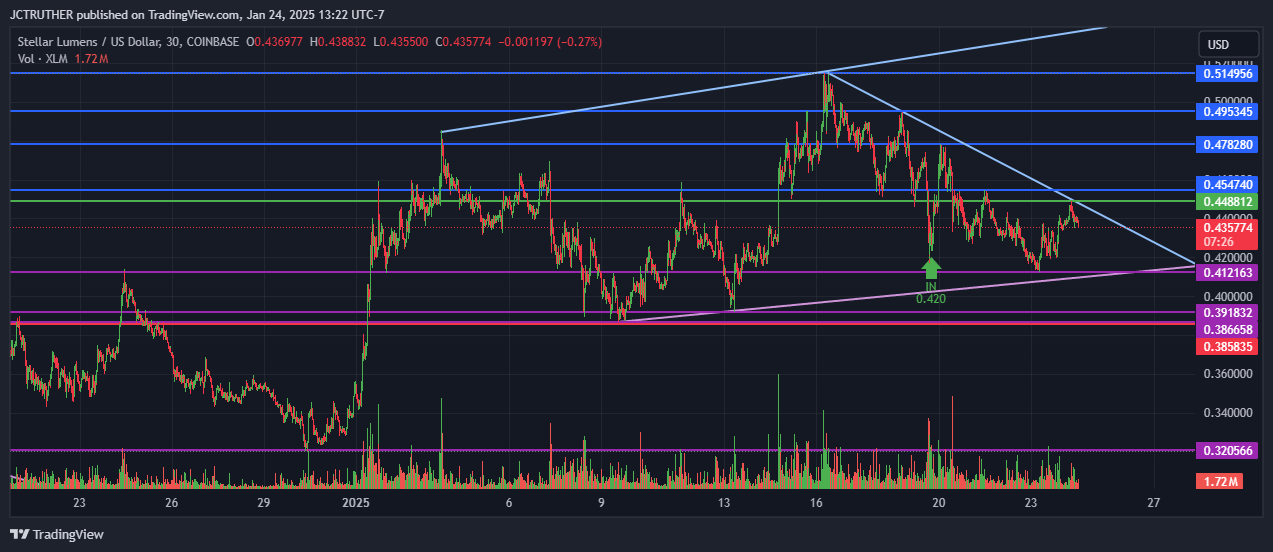Click the open value O0.436977
The width and height of the screenshot is (1273, 552).
pos(277,42)
